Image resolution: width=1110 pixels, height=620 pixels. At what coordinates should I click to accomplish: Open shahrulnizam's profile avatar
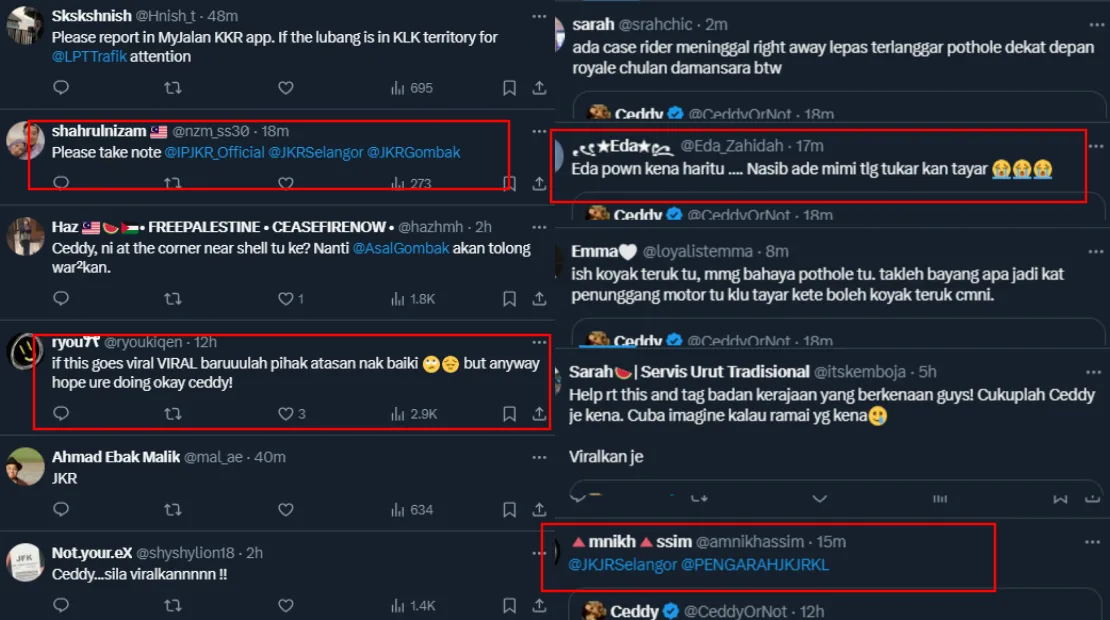tap(25, 141)
